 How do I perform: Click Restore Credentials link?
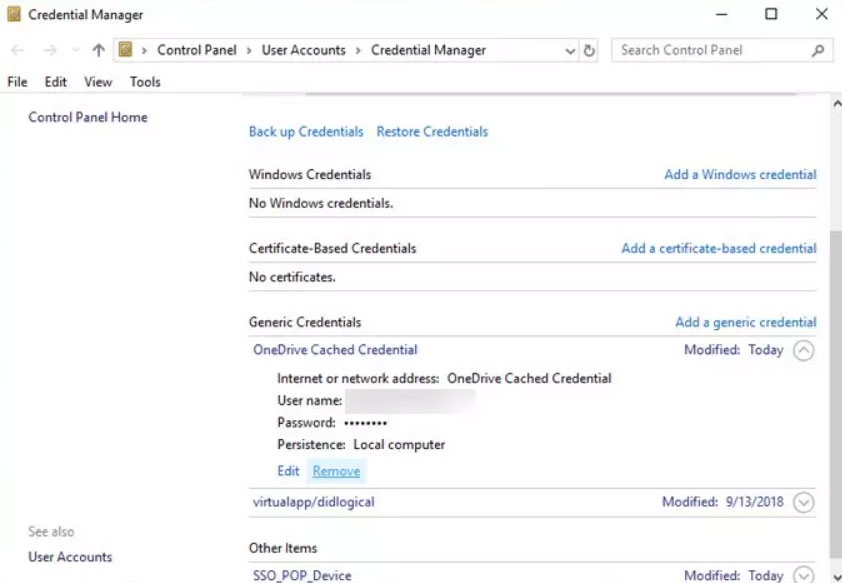(432, 132)
